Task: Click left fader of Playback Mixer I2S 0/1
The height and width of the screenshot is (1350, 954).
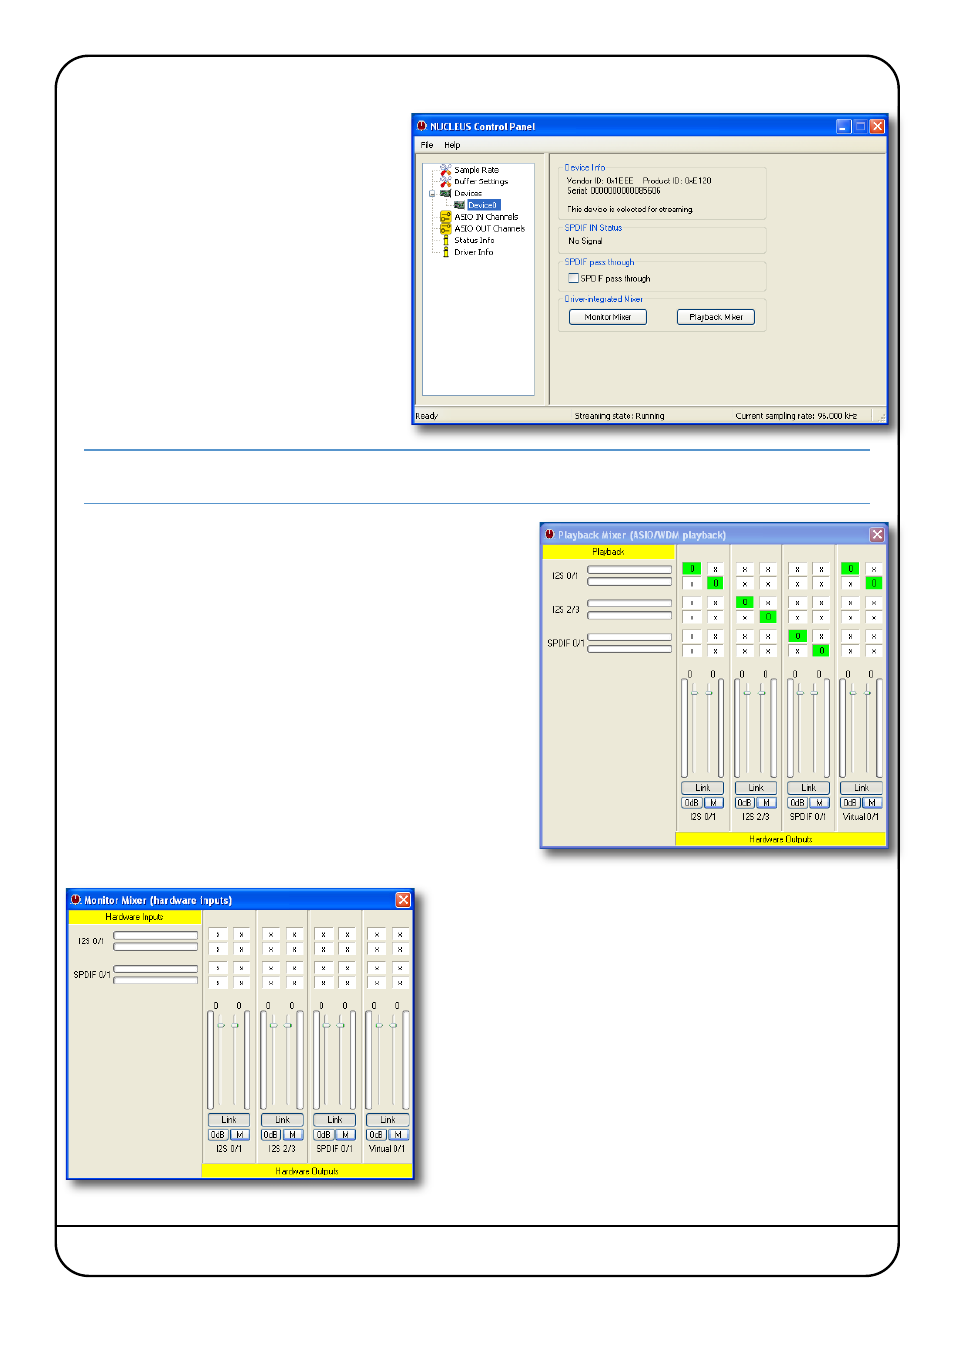Action: tap(694, 693)
